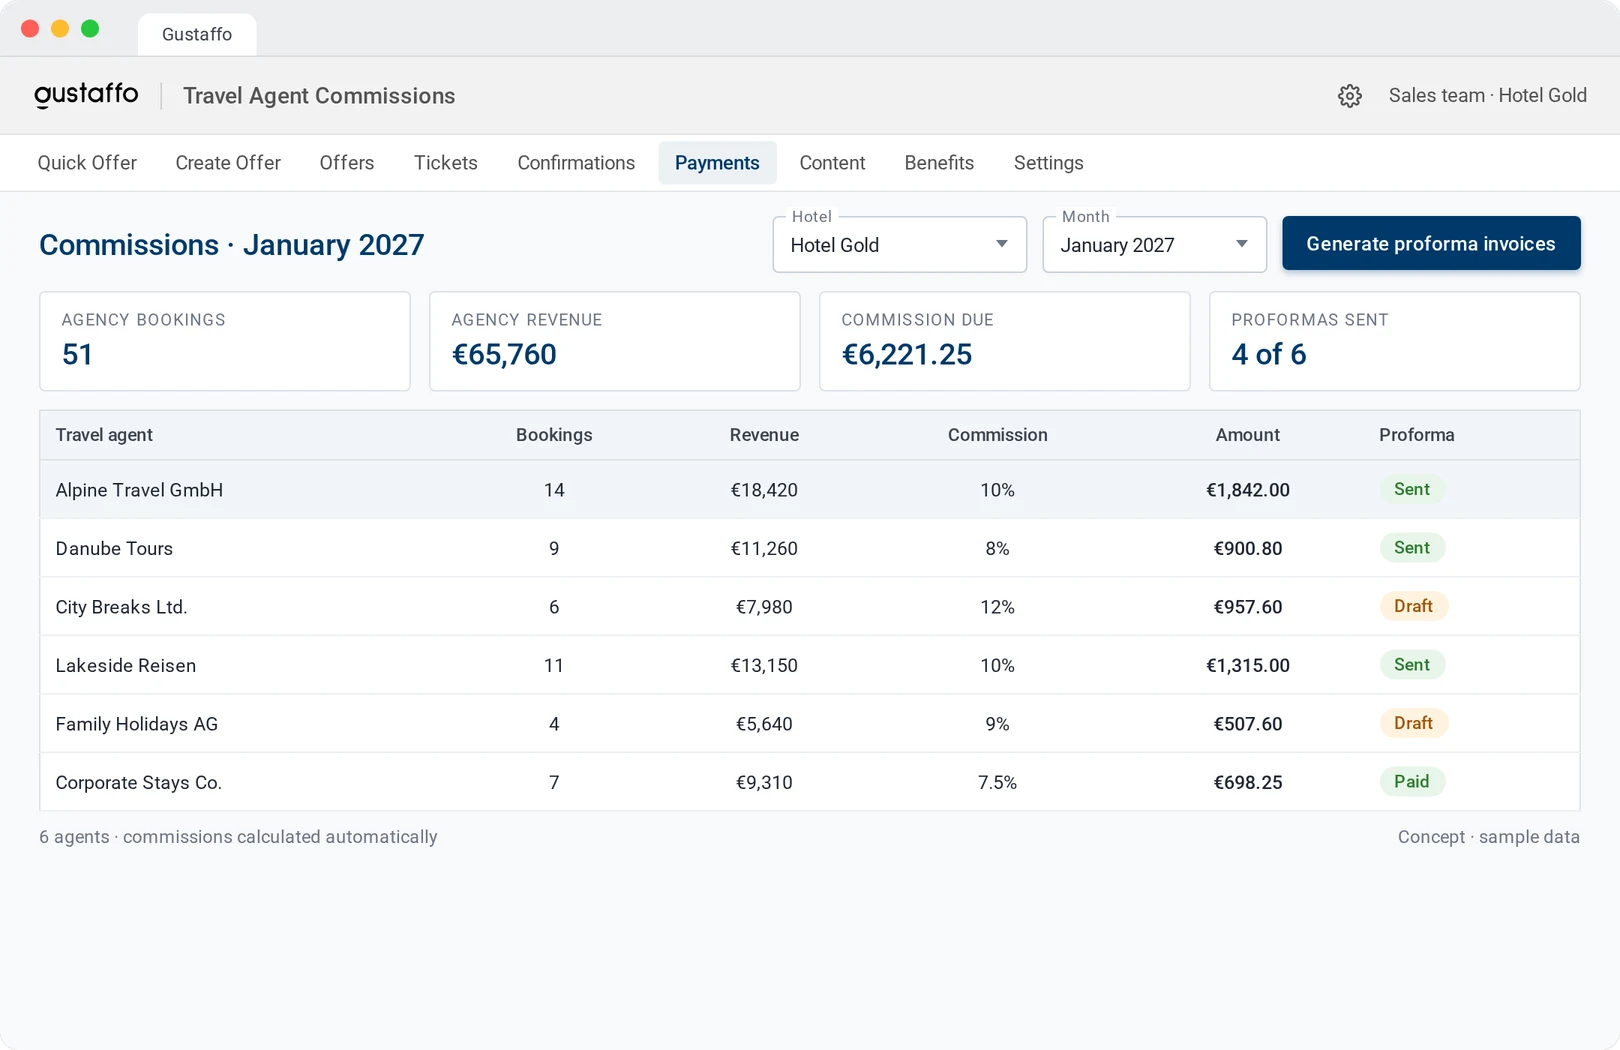Click the Amount column header
This screenshot has width=1620, height=1050.
click(1248, 435)
